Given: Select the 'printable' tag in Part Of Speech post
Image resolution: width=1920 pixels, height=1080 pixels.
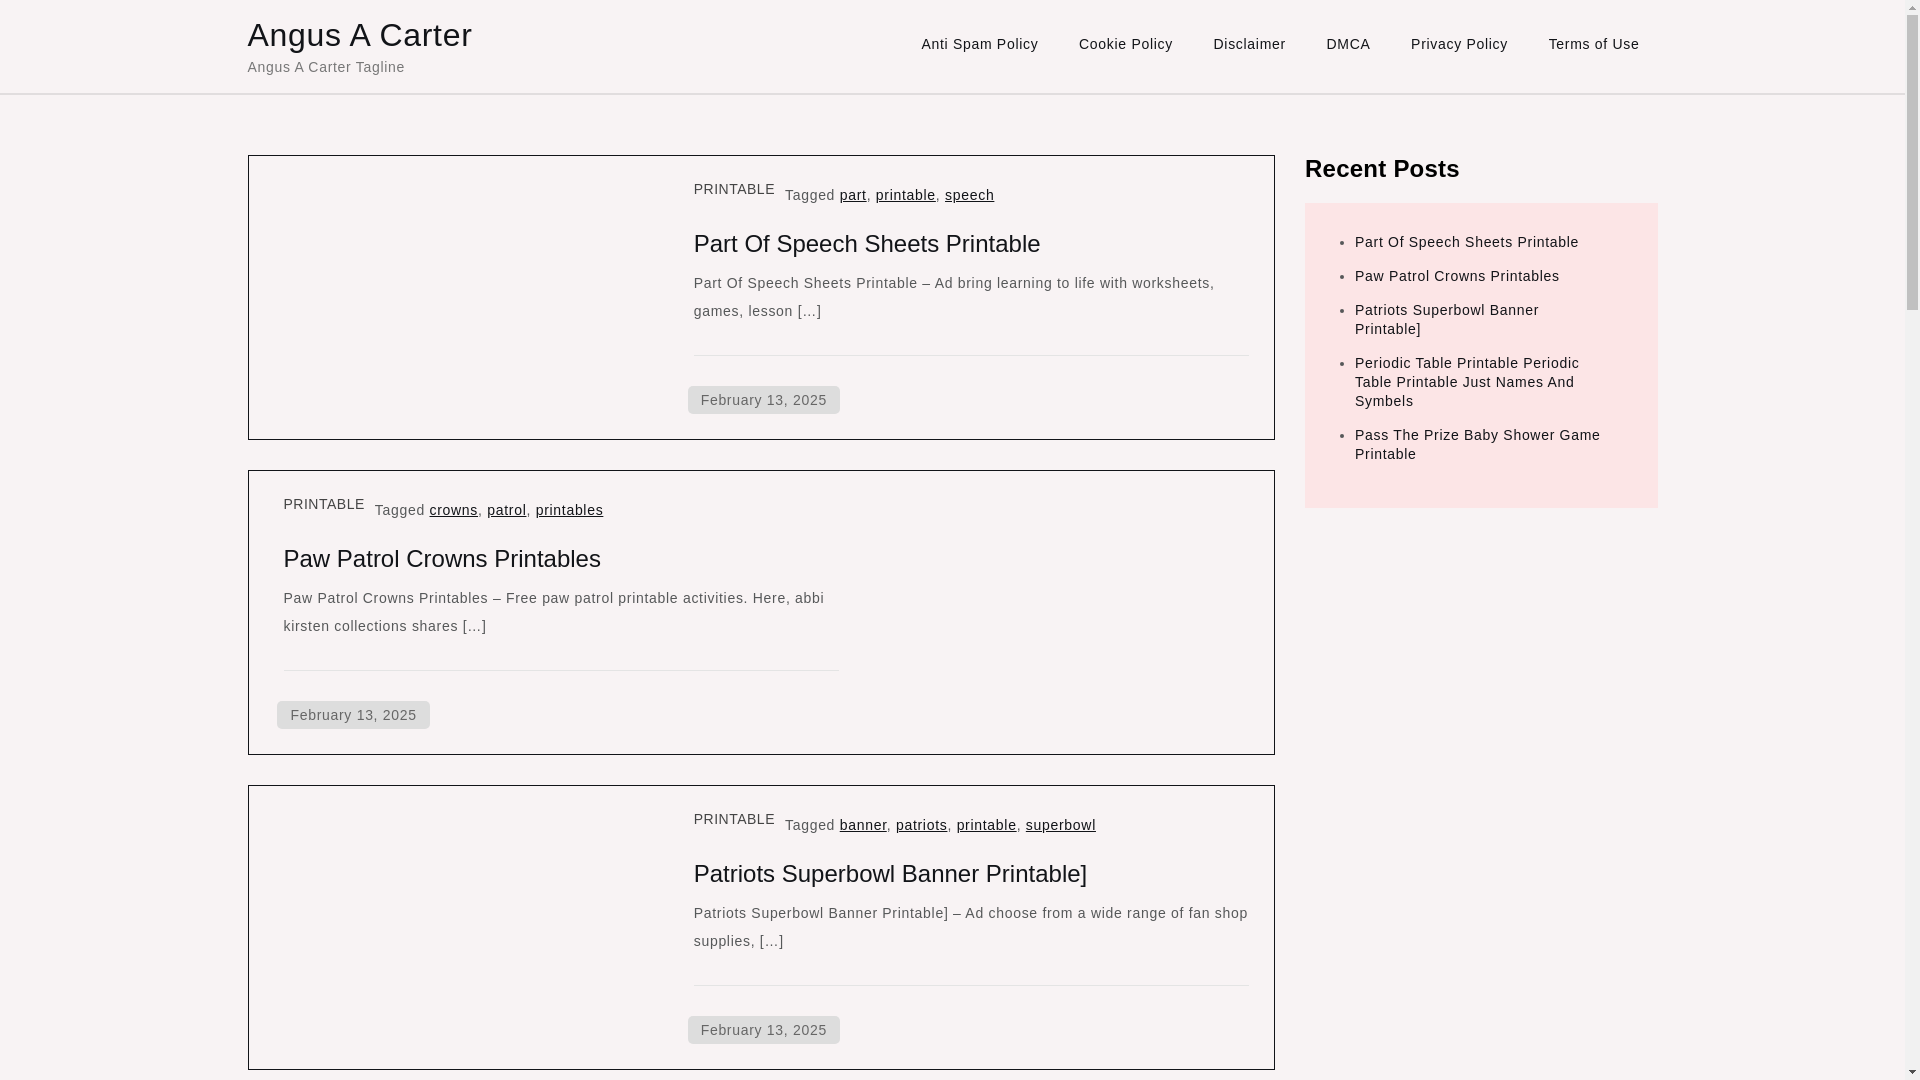Looking at the screenshot, I should pyautogui.click(x=905, y=195).
